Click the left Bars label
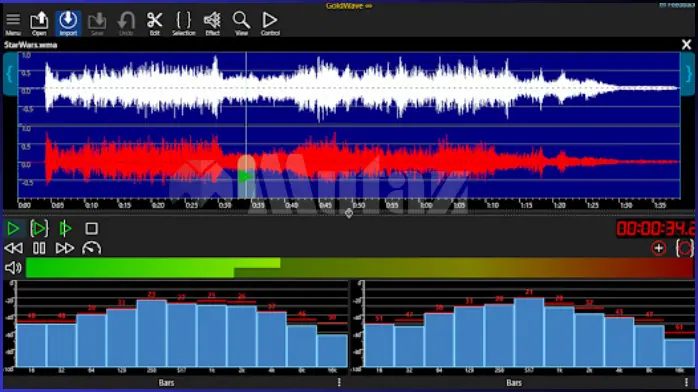 [166, 383]
